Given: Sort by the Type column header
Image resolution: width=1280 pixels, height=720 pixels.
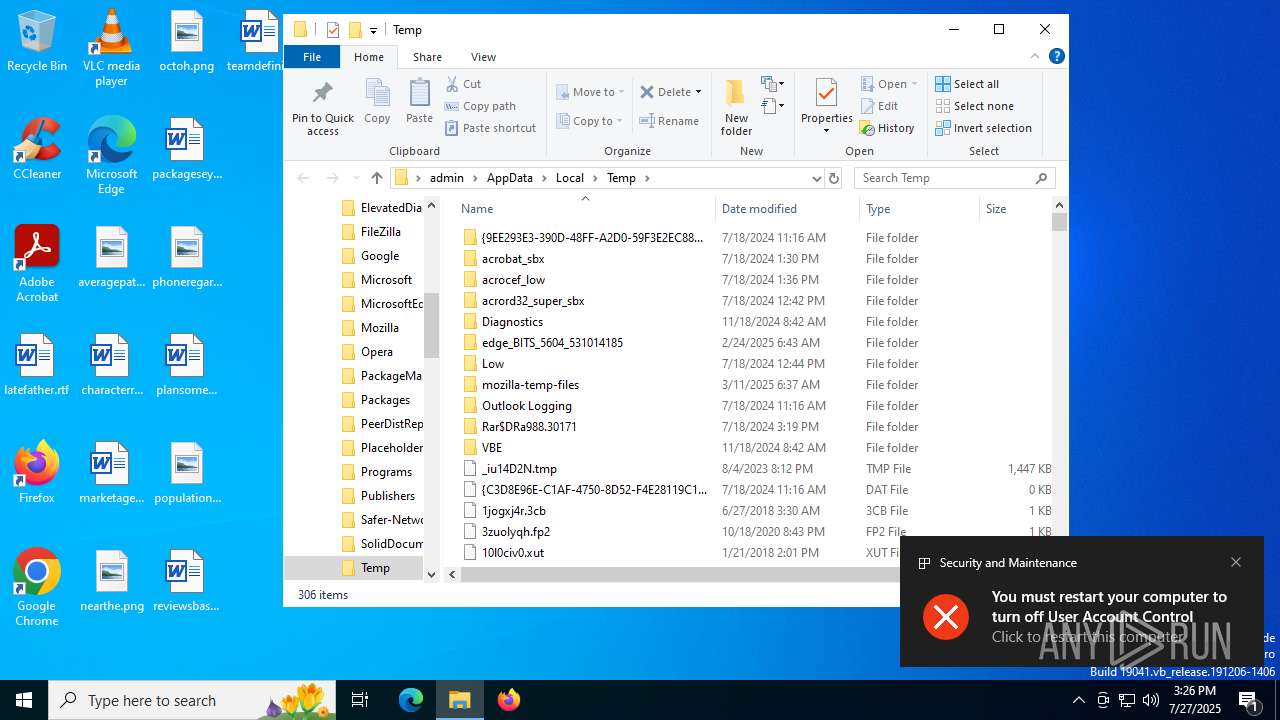Looking at the screenshot, I should point(919,209).
